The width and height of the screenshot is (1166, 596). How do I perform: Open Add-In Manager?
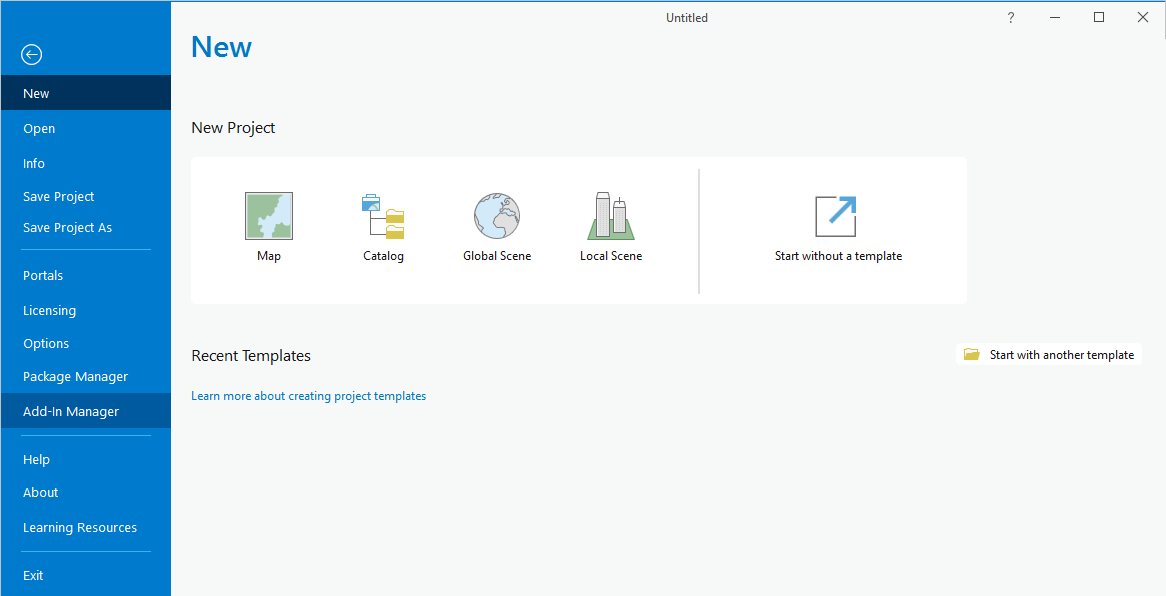click(x=86, y=411)
